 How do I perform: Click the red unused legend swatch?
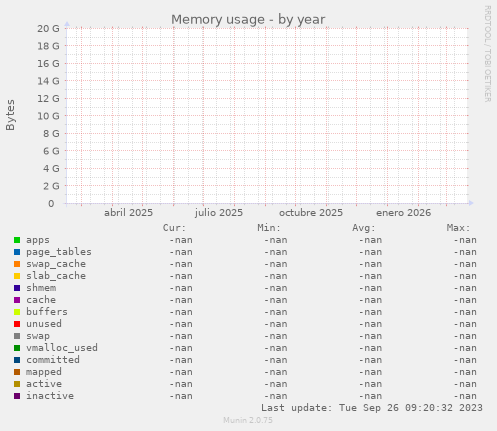pyautogui.click(x=17, y=324)
